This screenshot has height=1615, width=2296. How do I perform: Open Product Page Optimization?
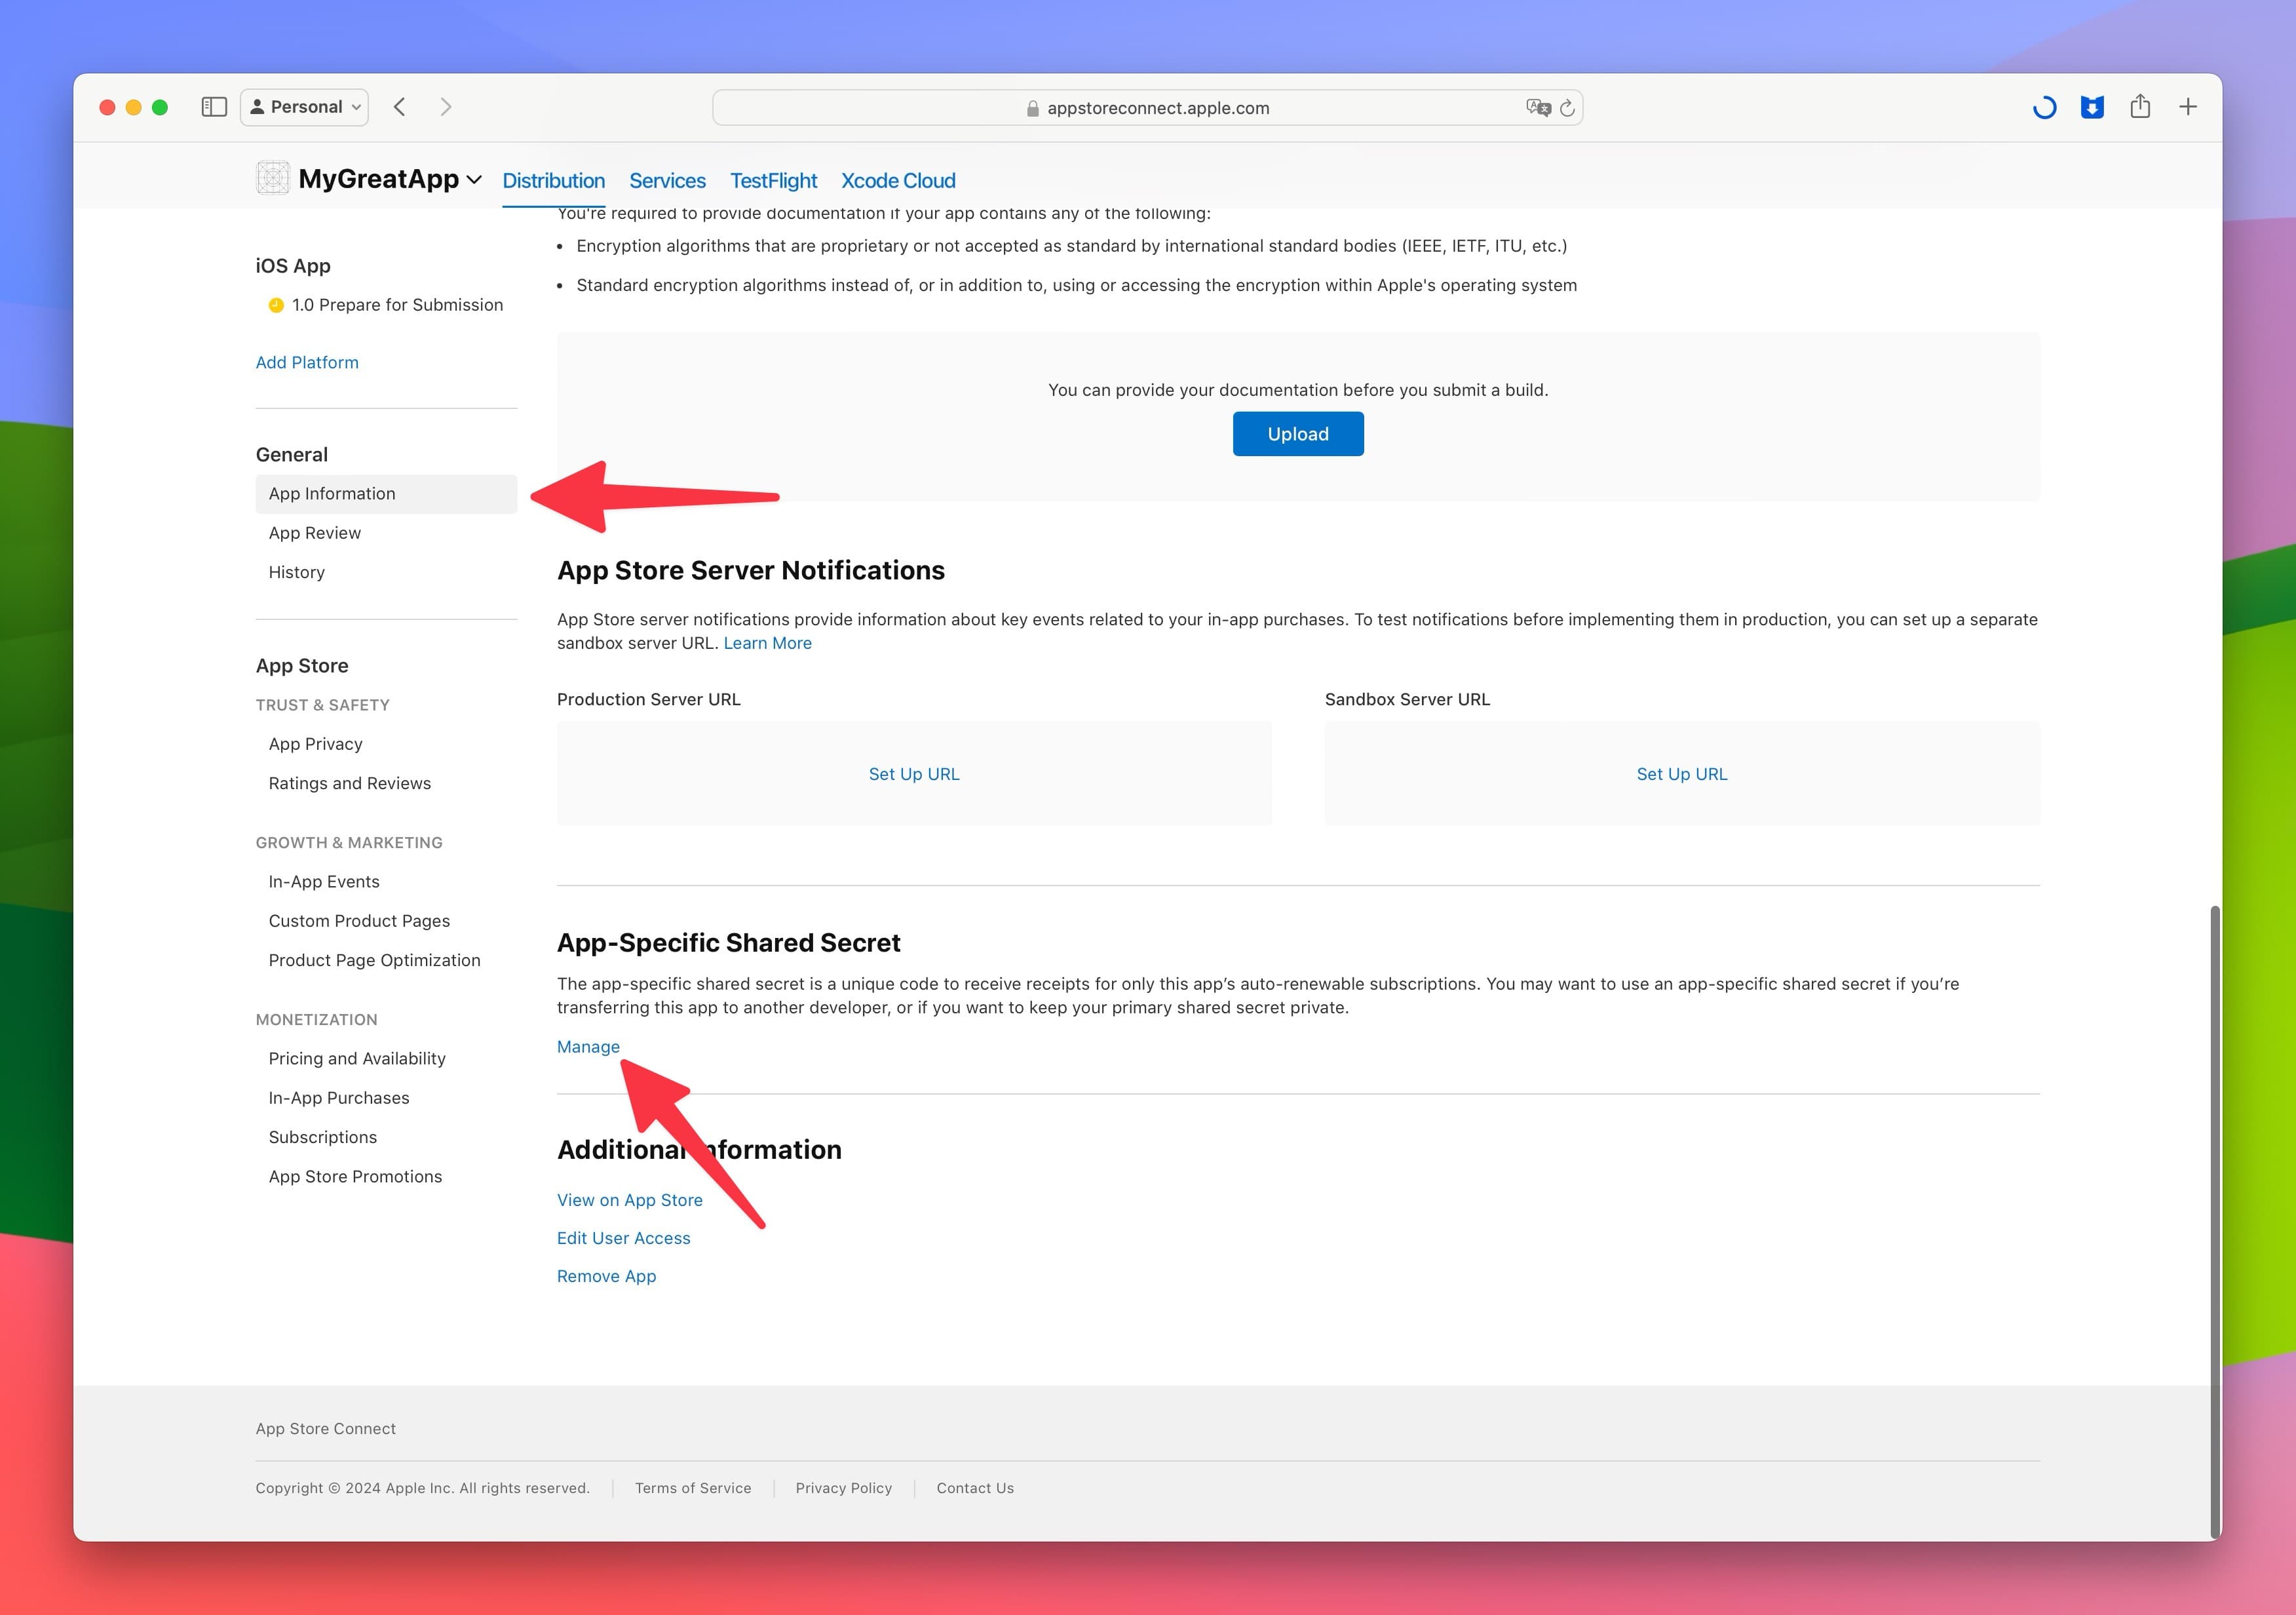(375, 960)
